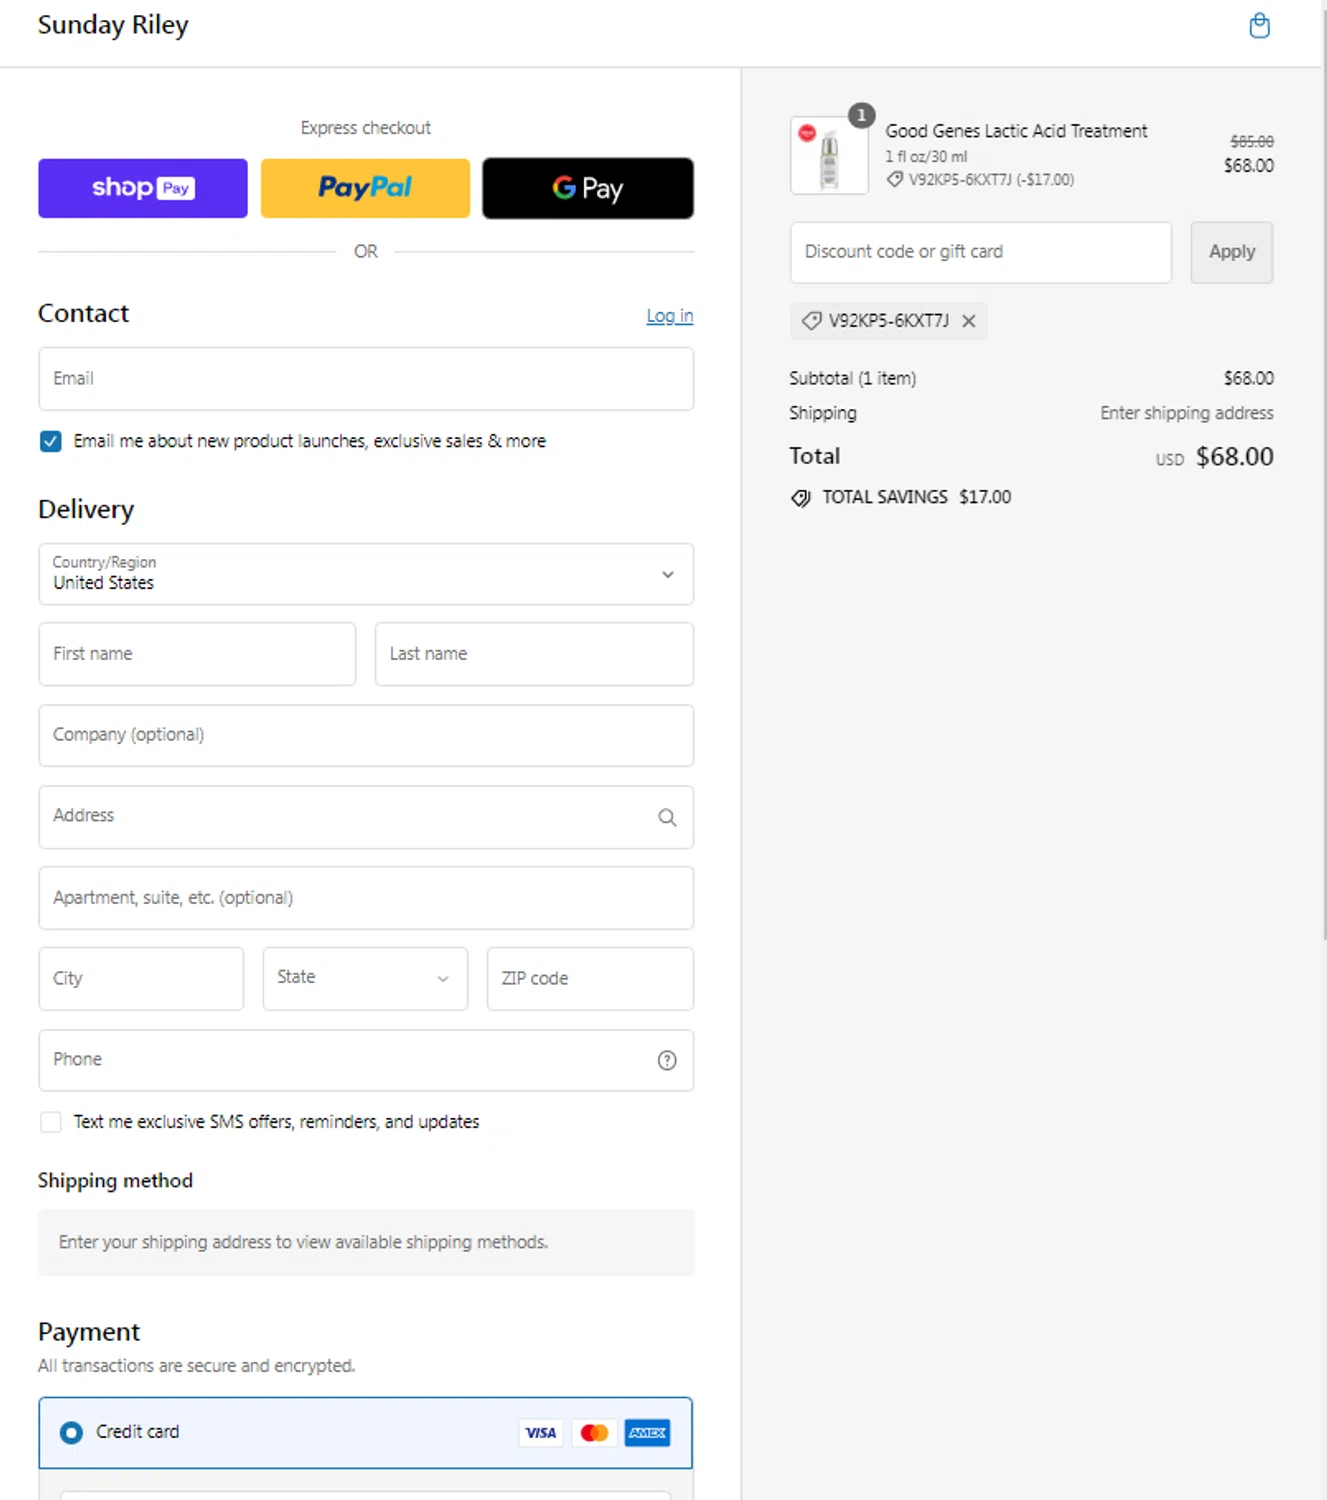Focus the Last name field
1327x1500 pixels.
tap(534, 654)
